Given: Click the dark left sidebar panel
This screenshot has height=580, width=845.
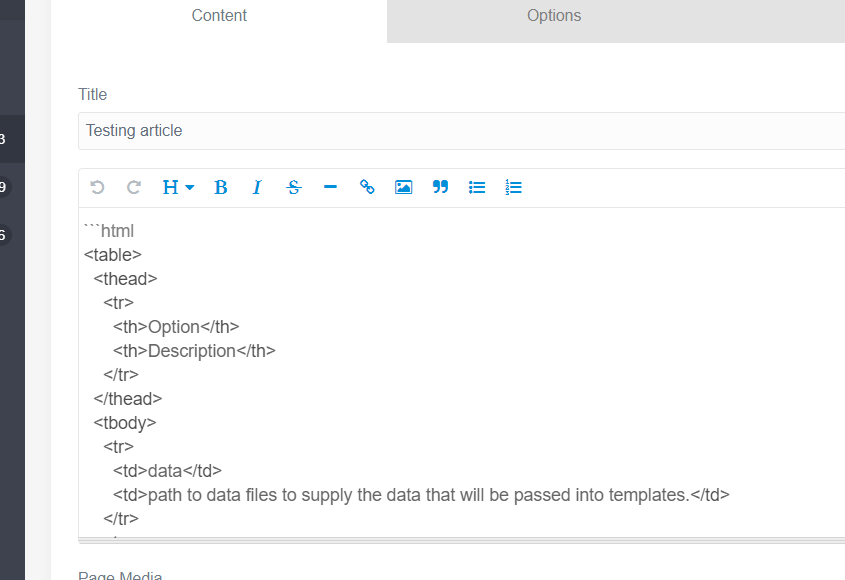Looking at the screenshot, I should coord(12,400).
